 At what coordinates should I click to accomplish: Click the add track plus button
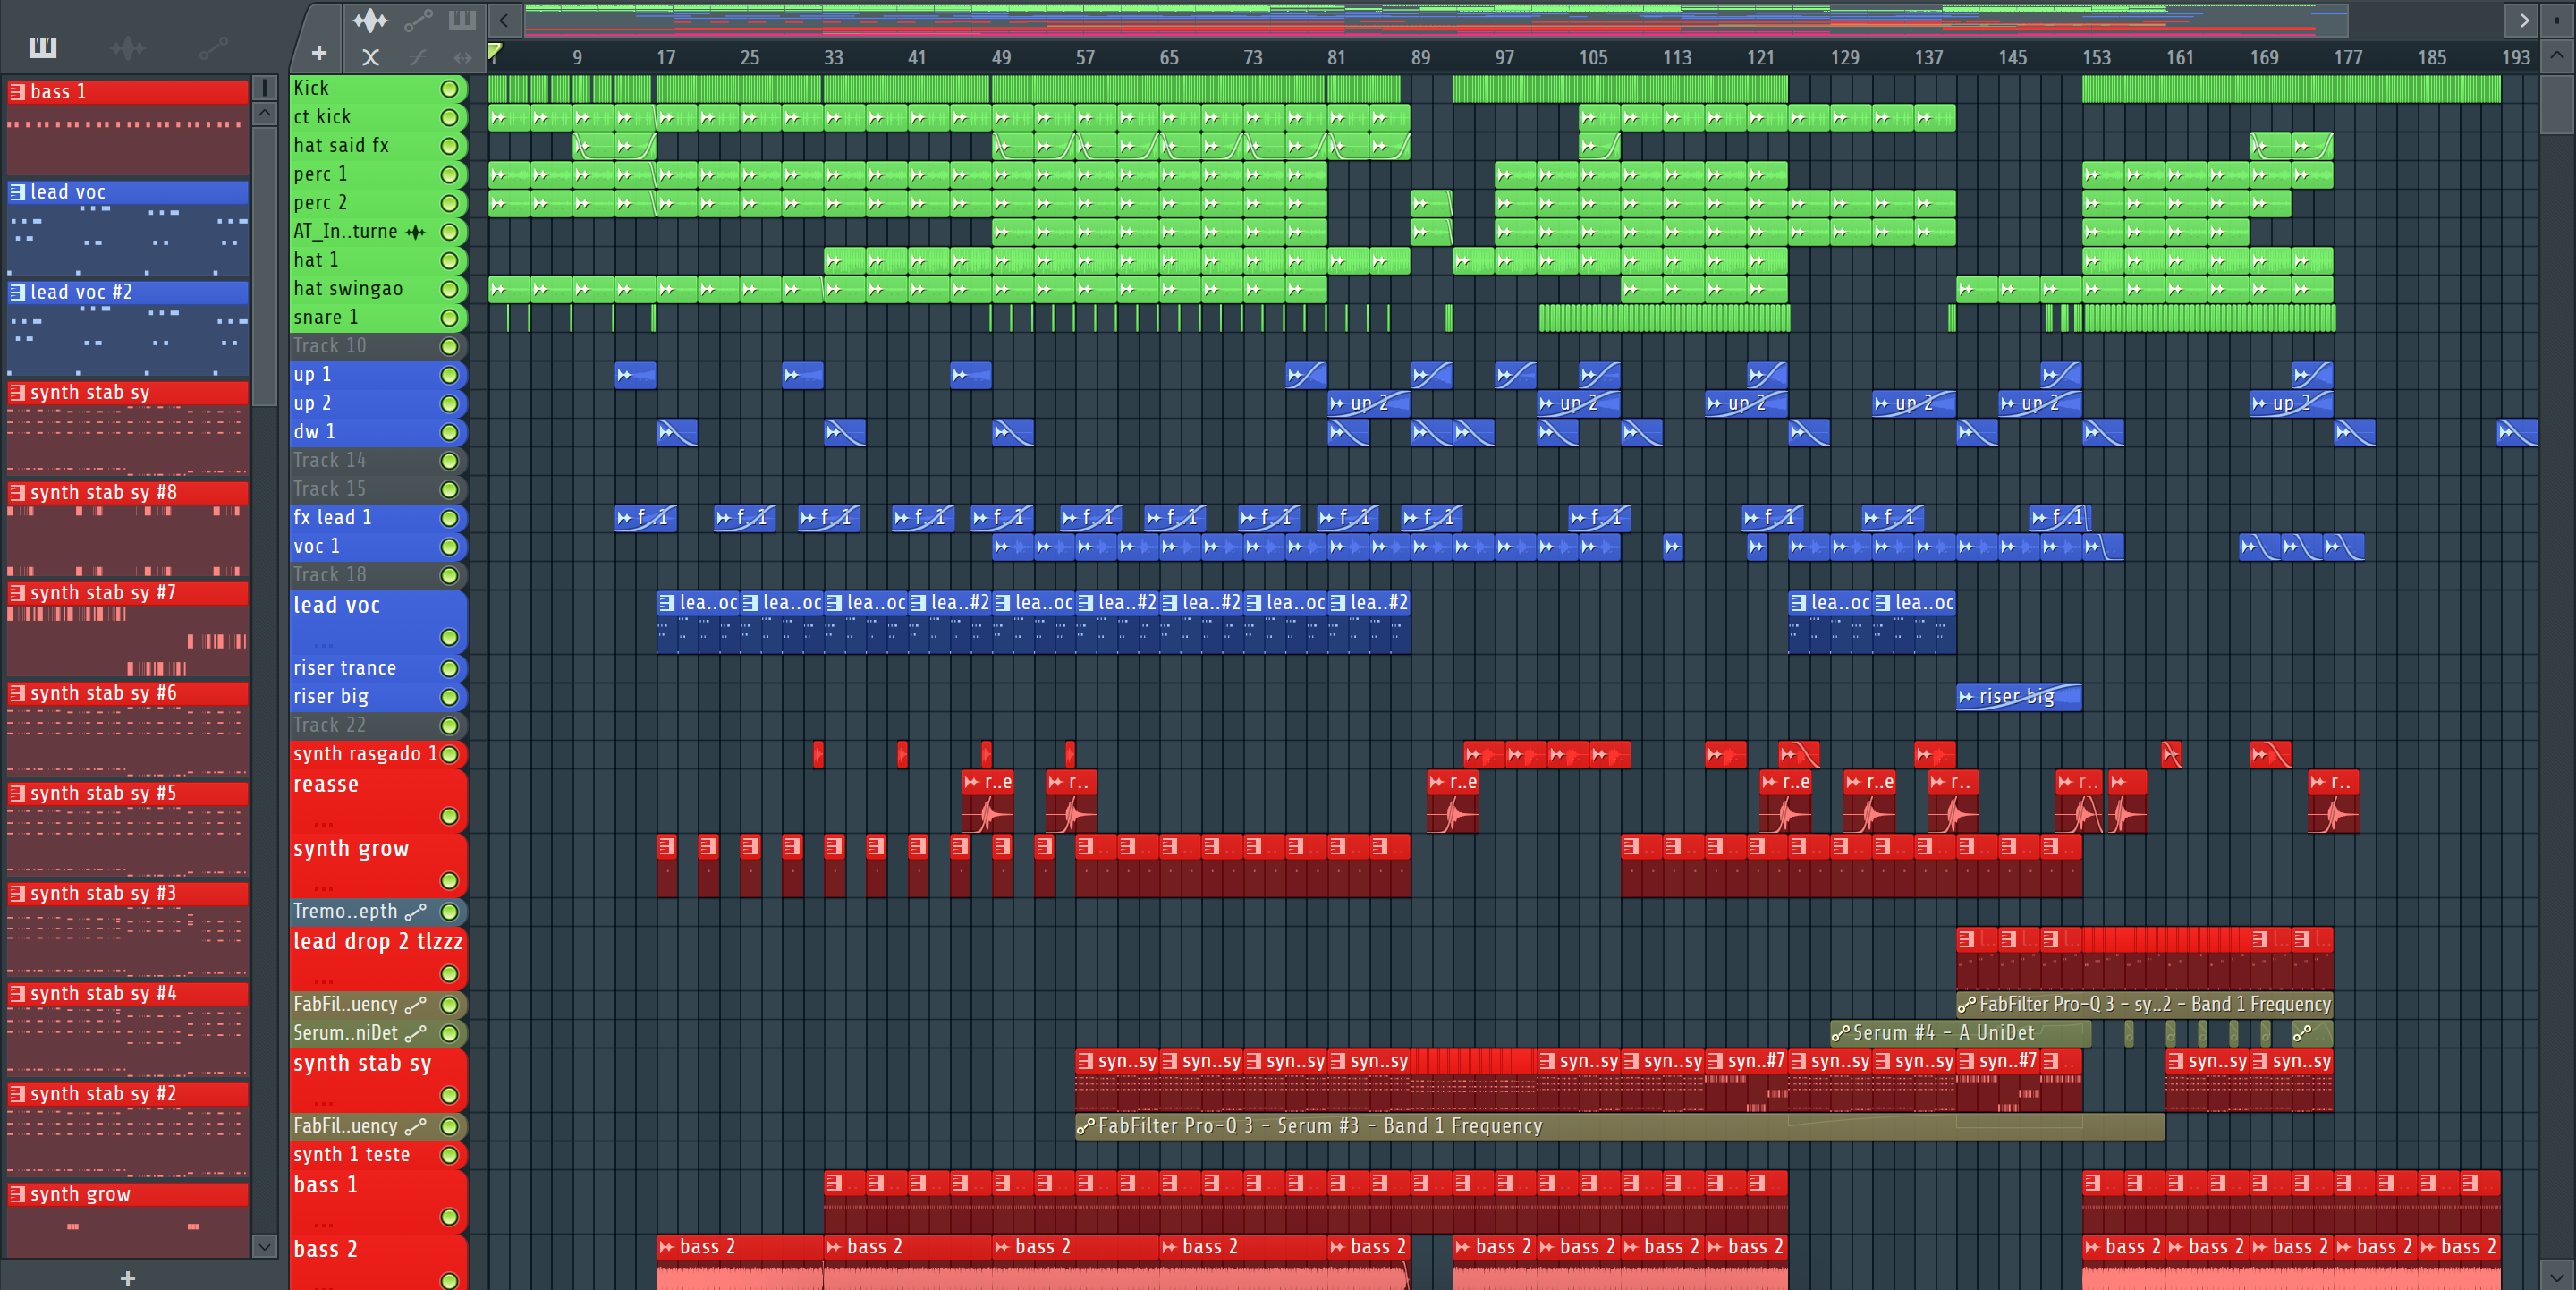pos(319,53)
